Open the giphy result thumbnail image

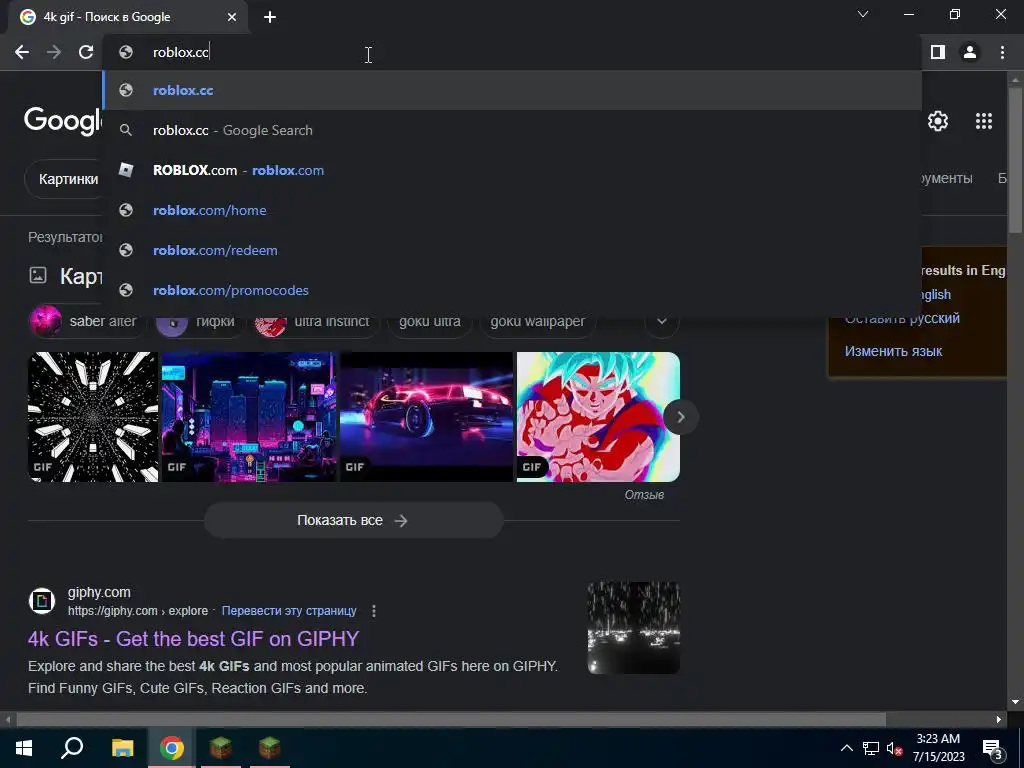click(x=633, y=628)
